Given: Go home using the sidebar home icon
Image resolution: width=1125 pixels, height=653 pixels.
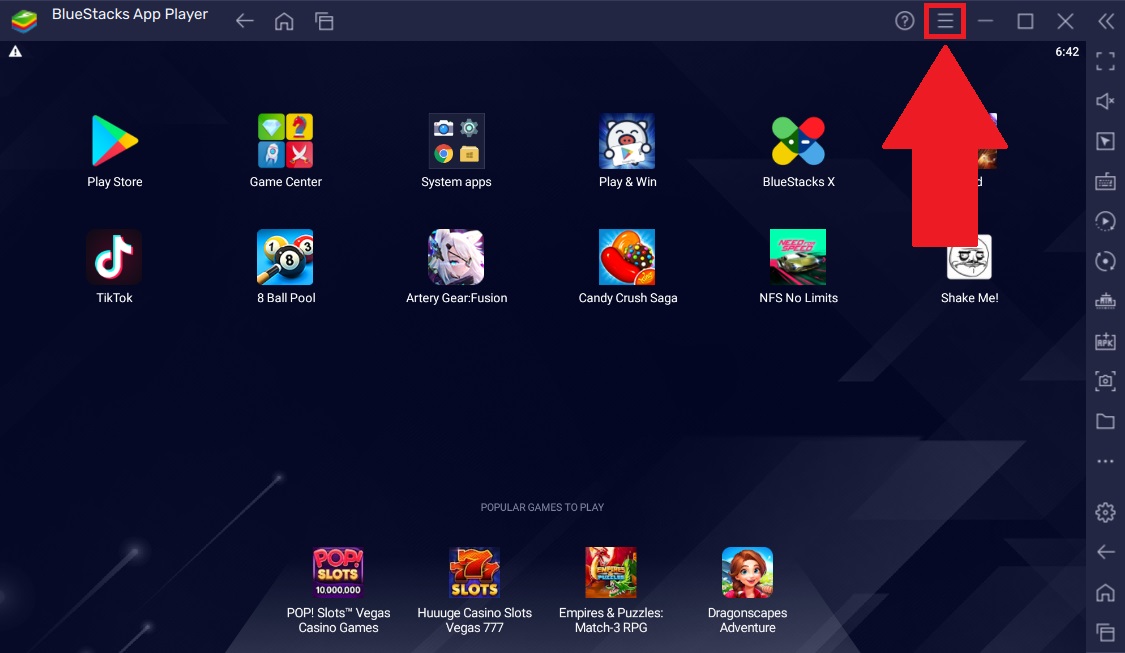Looking at the screenshot, I should point(1105,591).
